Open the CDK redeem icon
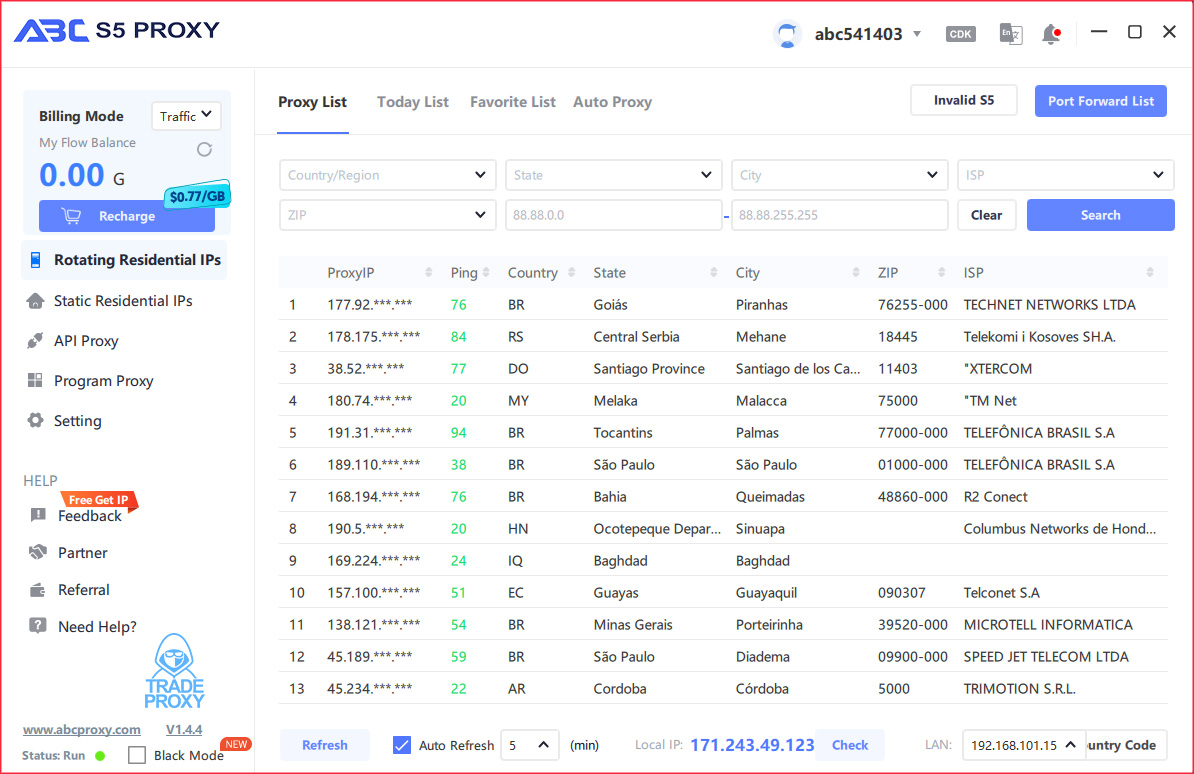The width and height of the screenshot is (1194, 774). pyautogui.click(x=960, y=34)
